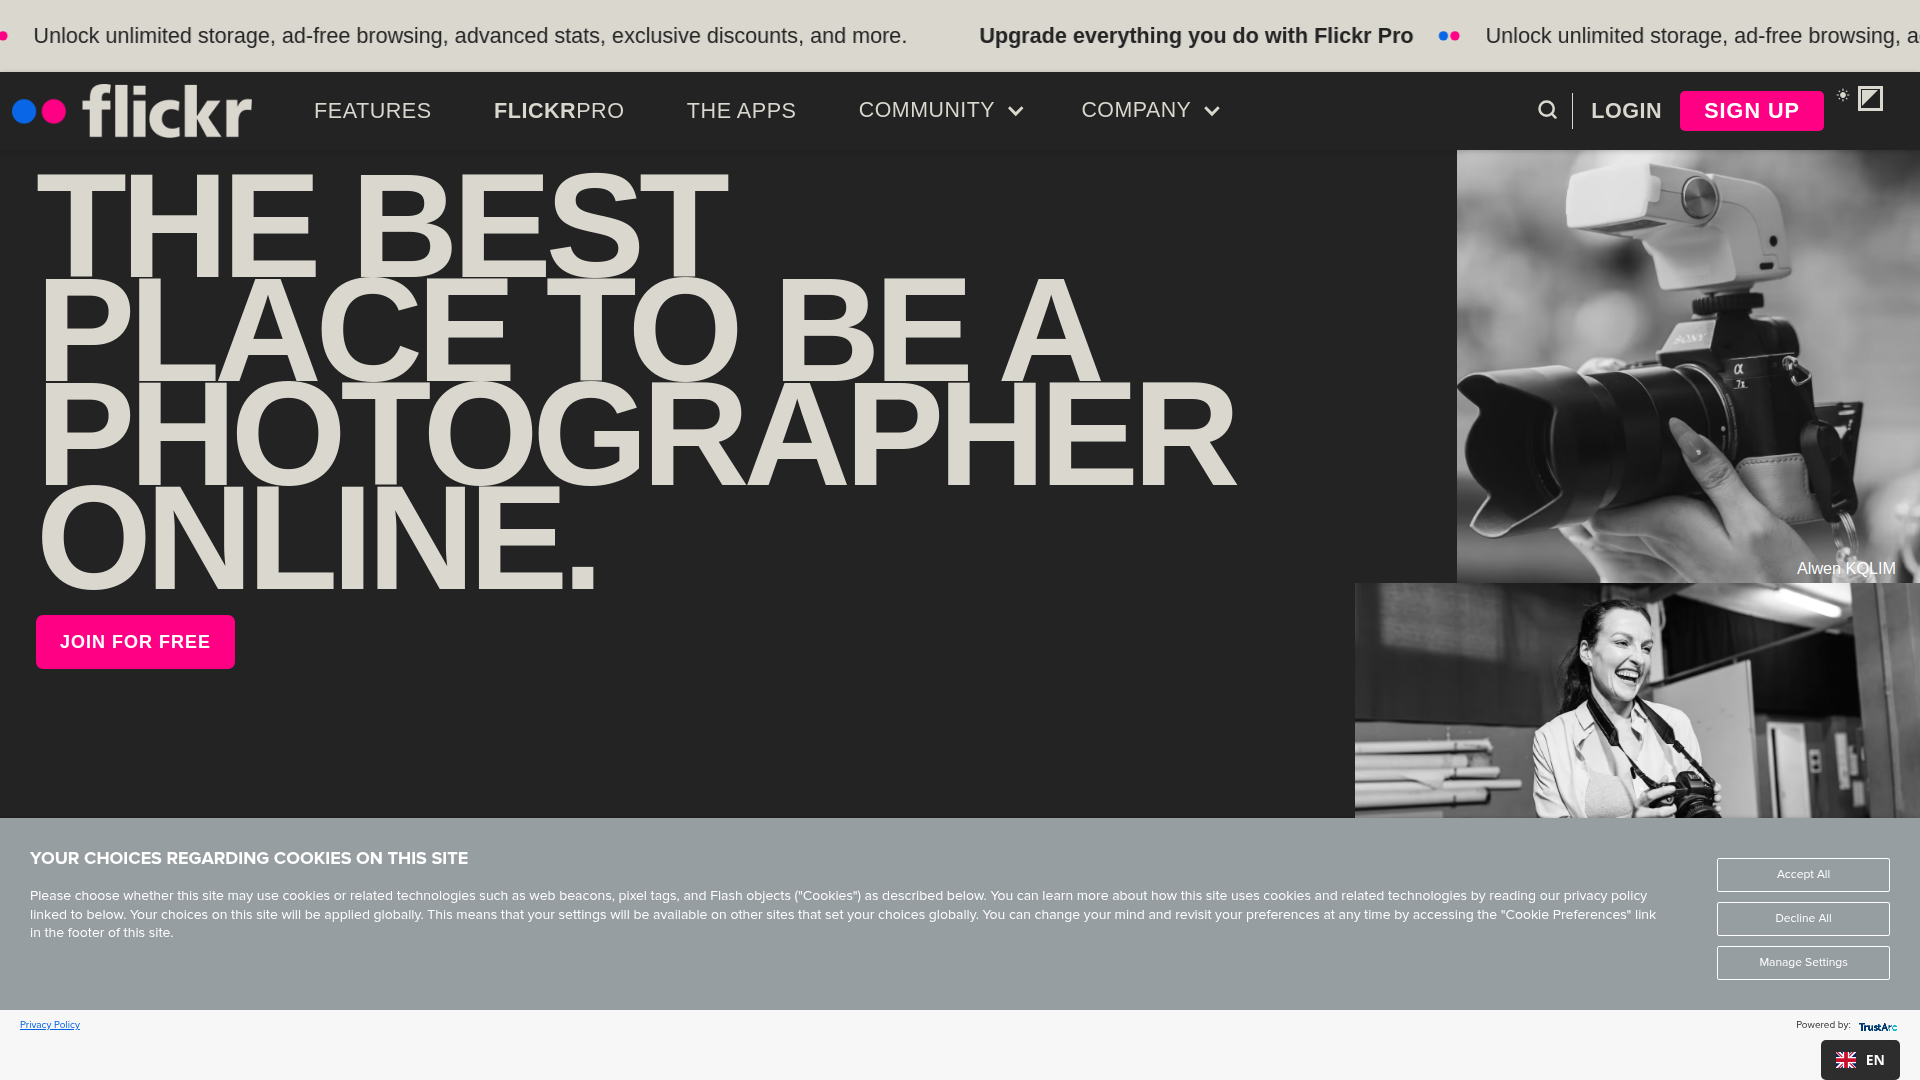
Task: Click the 'Powered by:' text
Action: [x=1823, y=1025]
